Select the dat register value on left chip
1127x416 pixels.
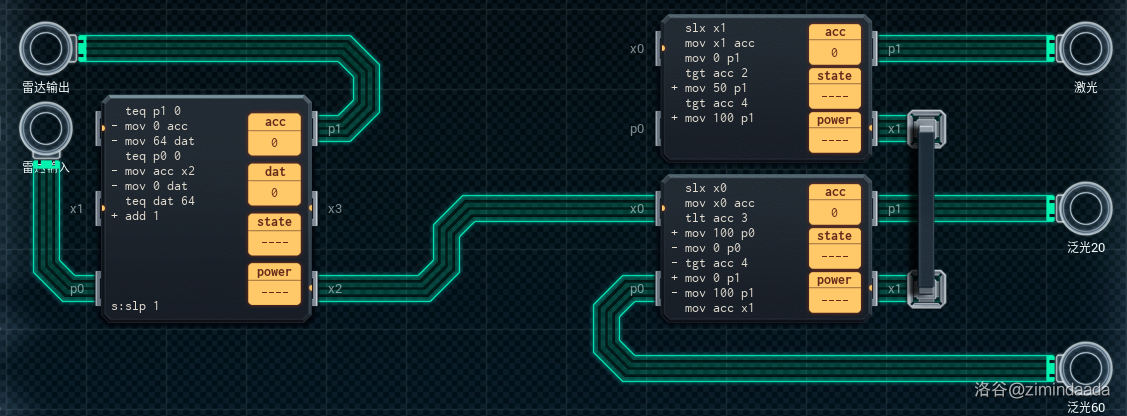pyautogui.click(x=274, y=193)
